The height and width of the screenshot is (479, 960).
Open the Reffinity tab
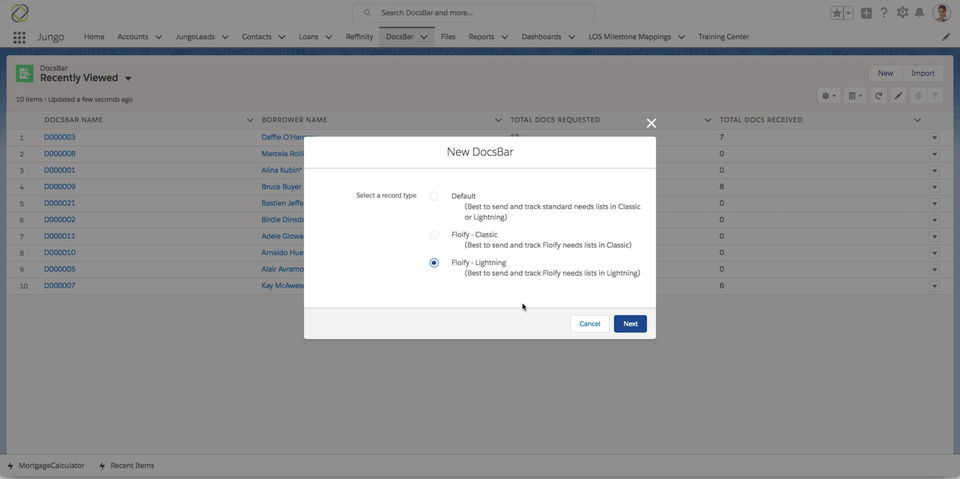pyautogui.click(x=359, y=37)
